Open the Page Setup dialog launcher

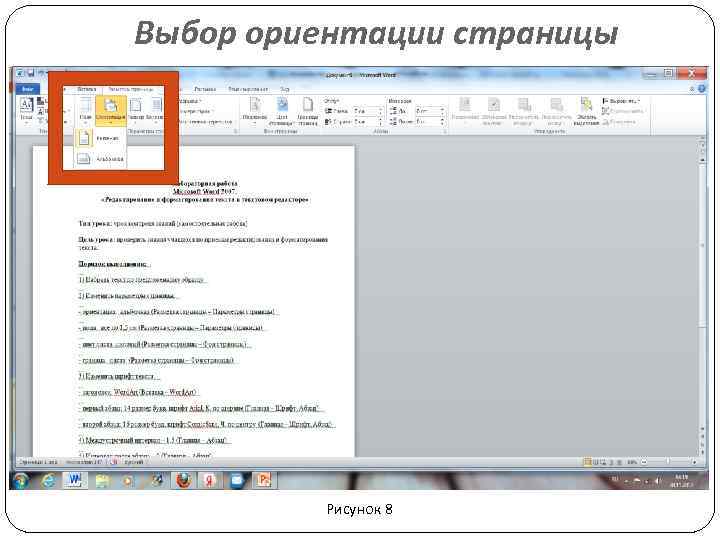236,131
